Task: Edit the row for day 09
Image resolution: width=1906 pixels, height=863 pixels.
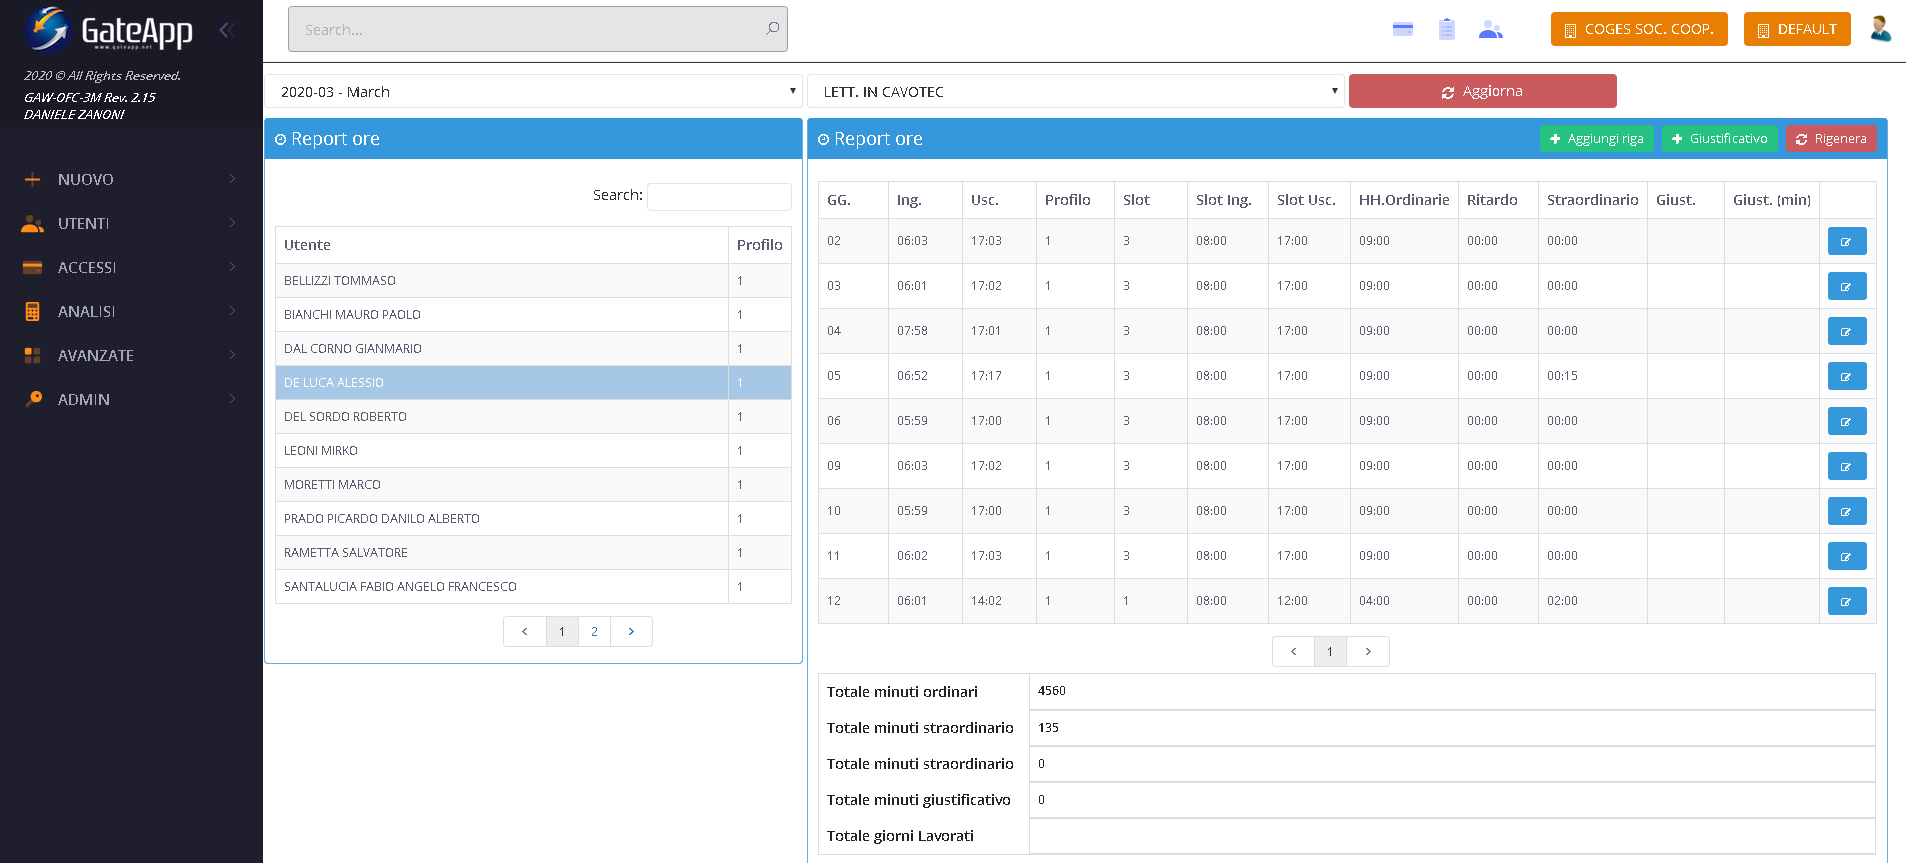Action: coord(1847,466)
